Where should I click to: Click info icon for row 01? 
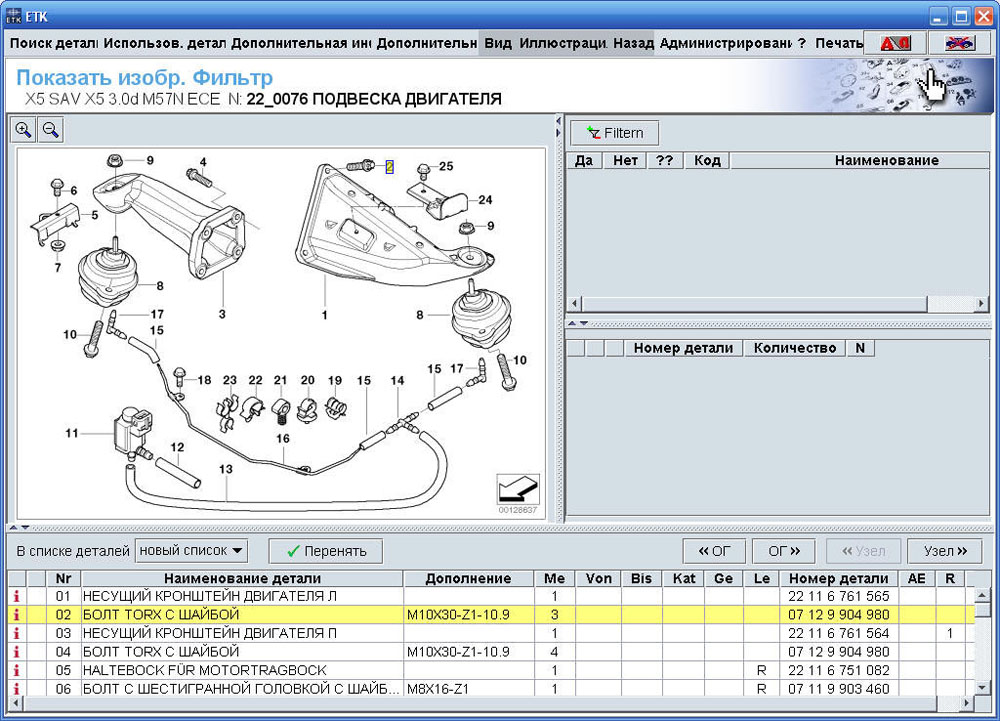click(x=16, y=596)
